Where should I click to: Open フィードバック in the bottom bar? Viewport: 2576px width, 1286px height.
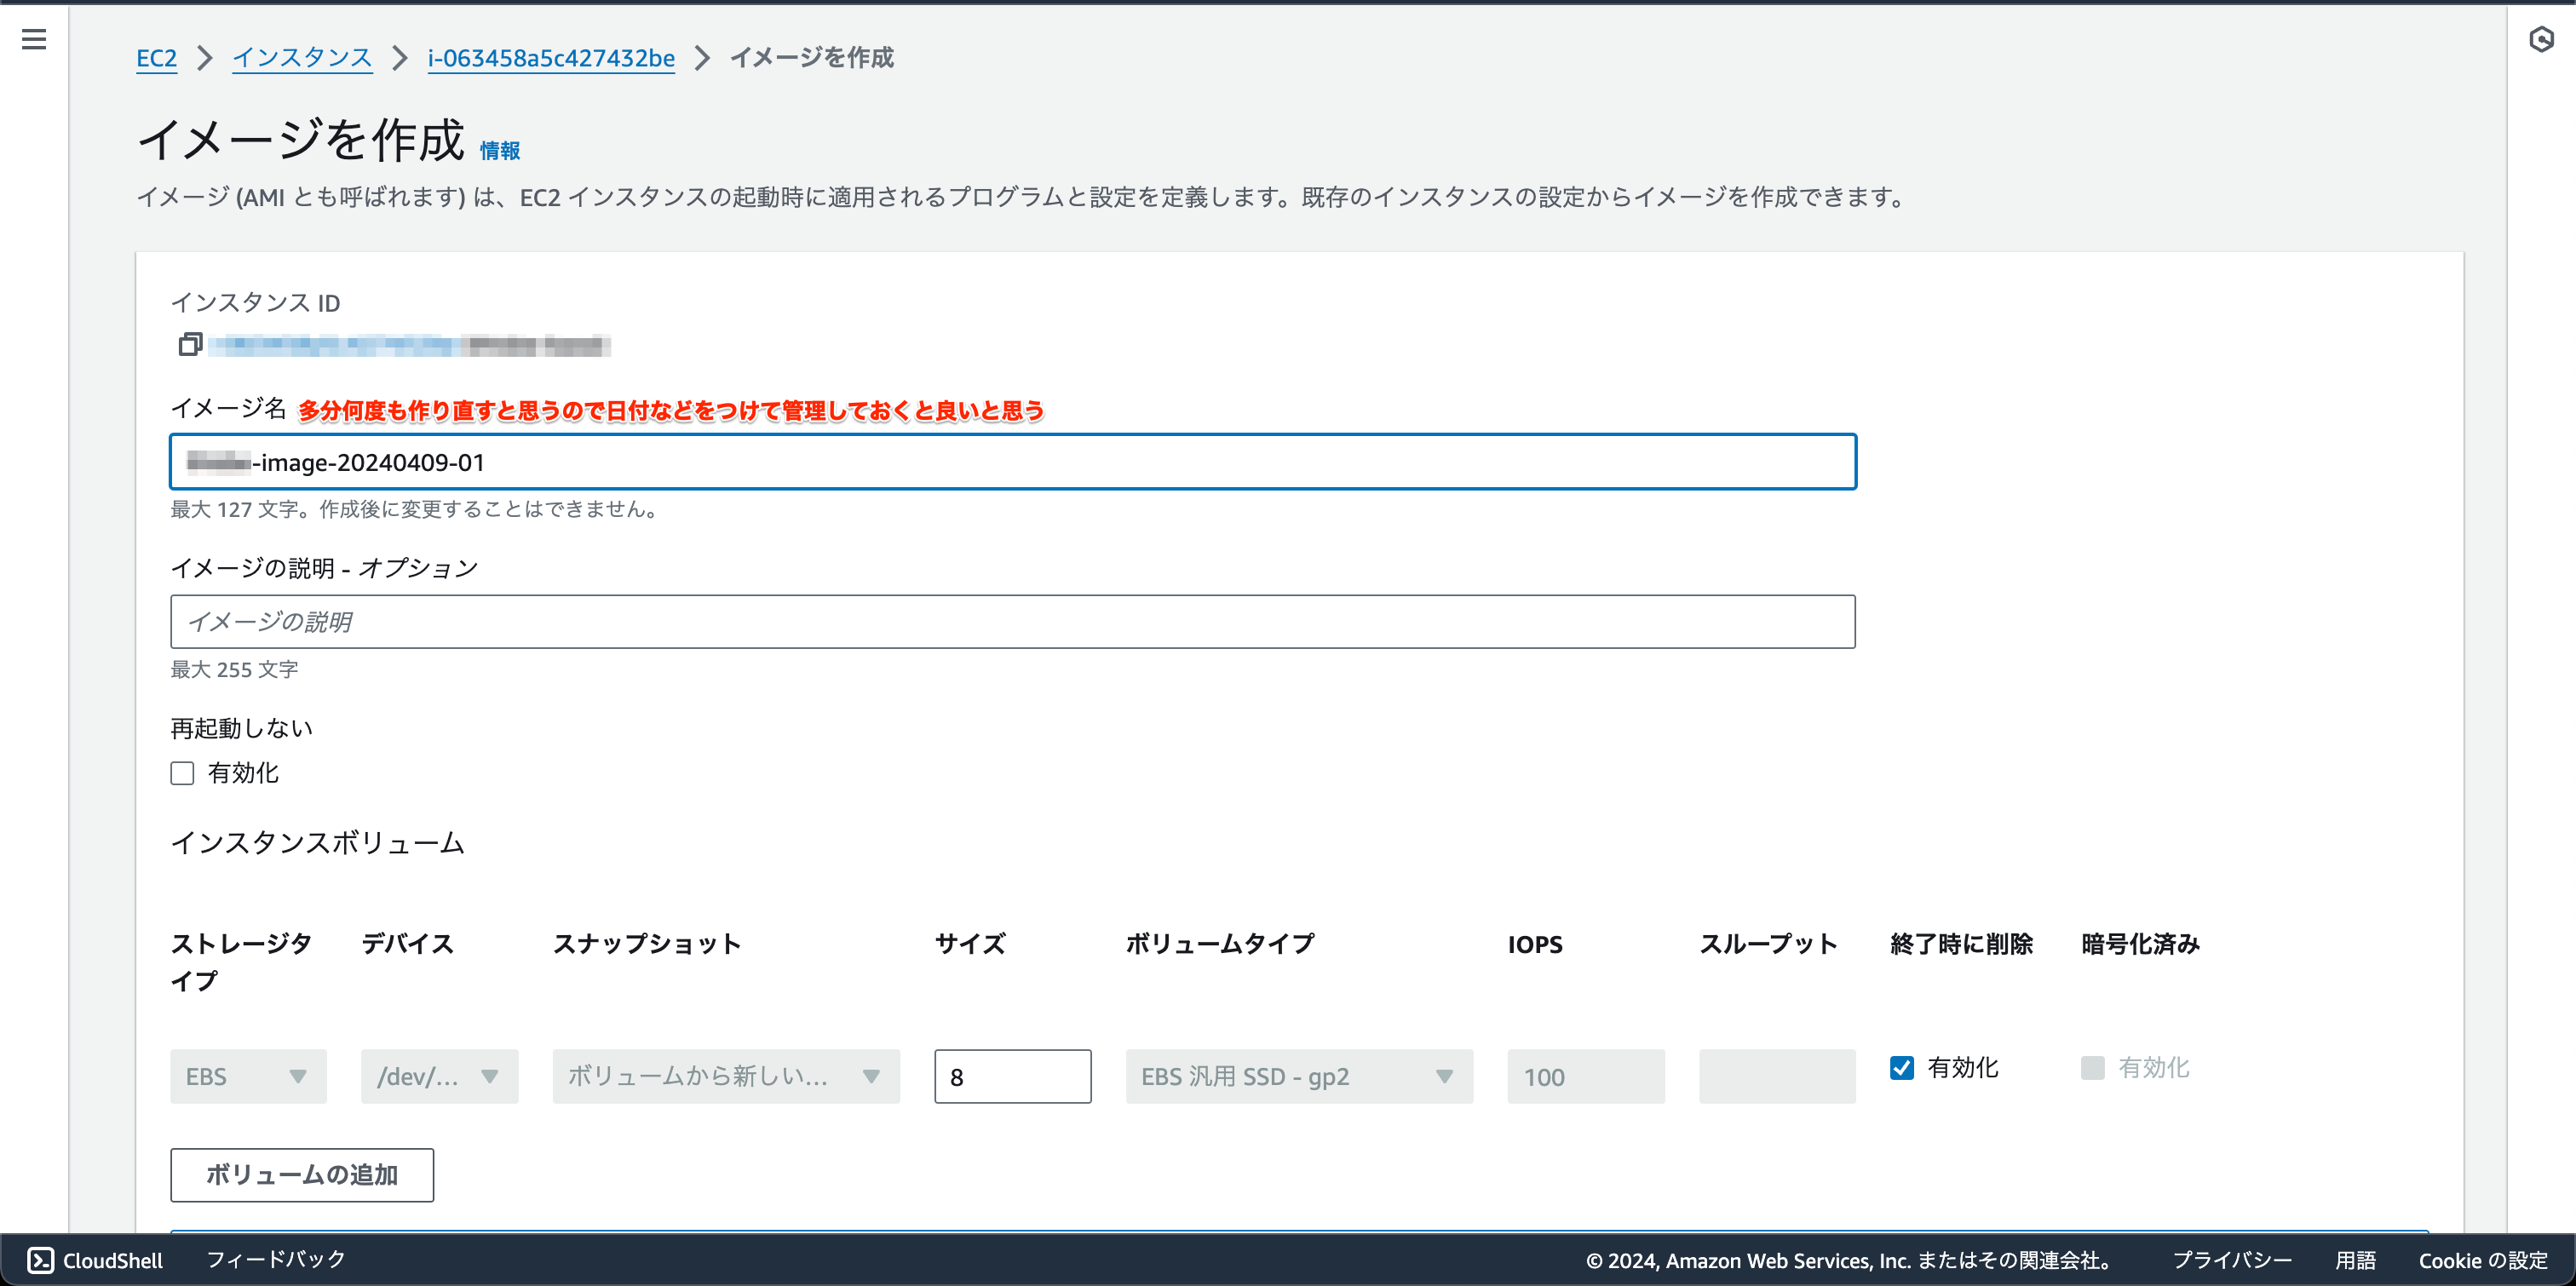274,1260
